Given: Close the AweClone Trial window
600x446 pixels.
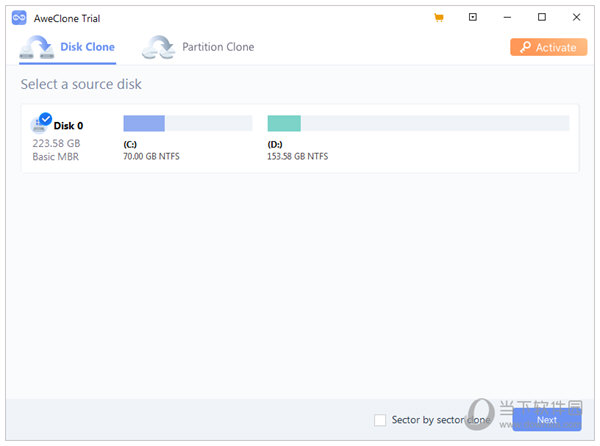Looking at the screenshot, I should coord(576,17).
